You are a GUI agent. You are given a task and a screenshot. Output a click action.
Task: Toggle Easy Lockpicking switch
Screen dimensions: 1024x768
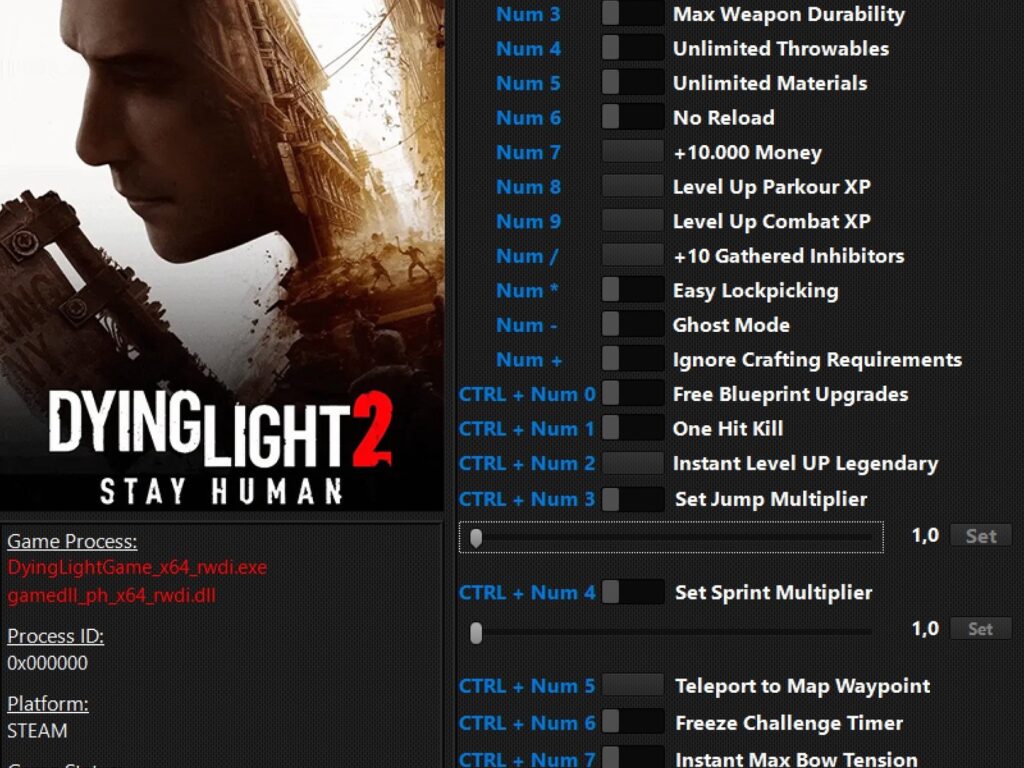click(x=632, y=290)
